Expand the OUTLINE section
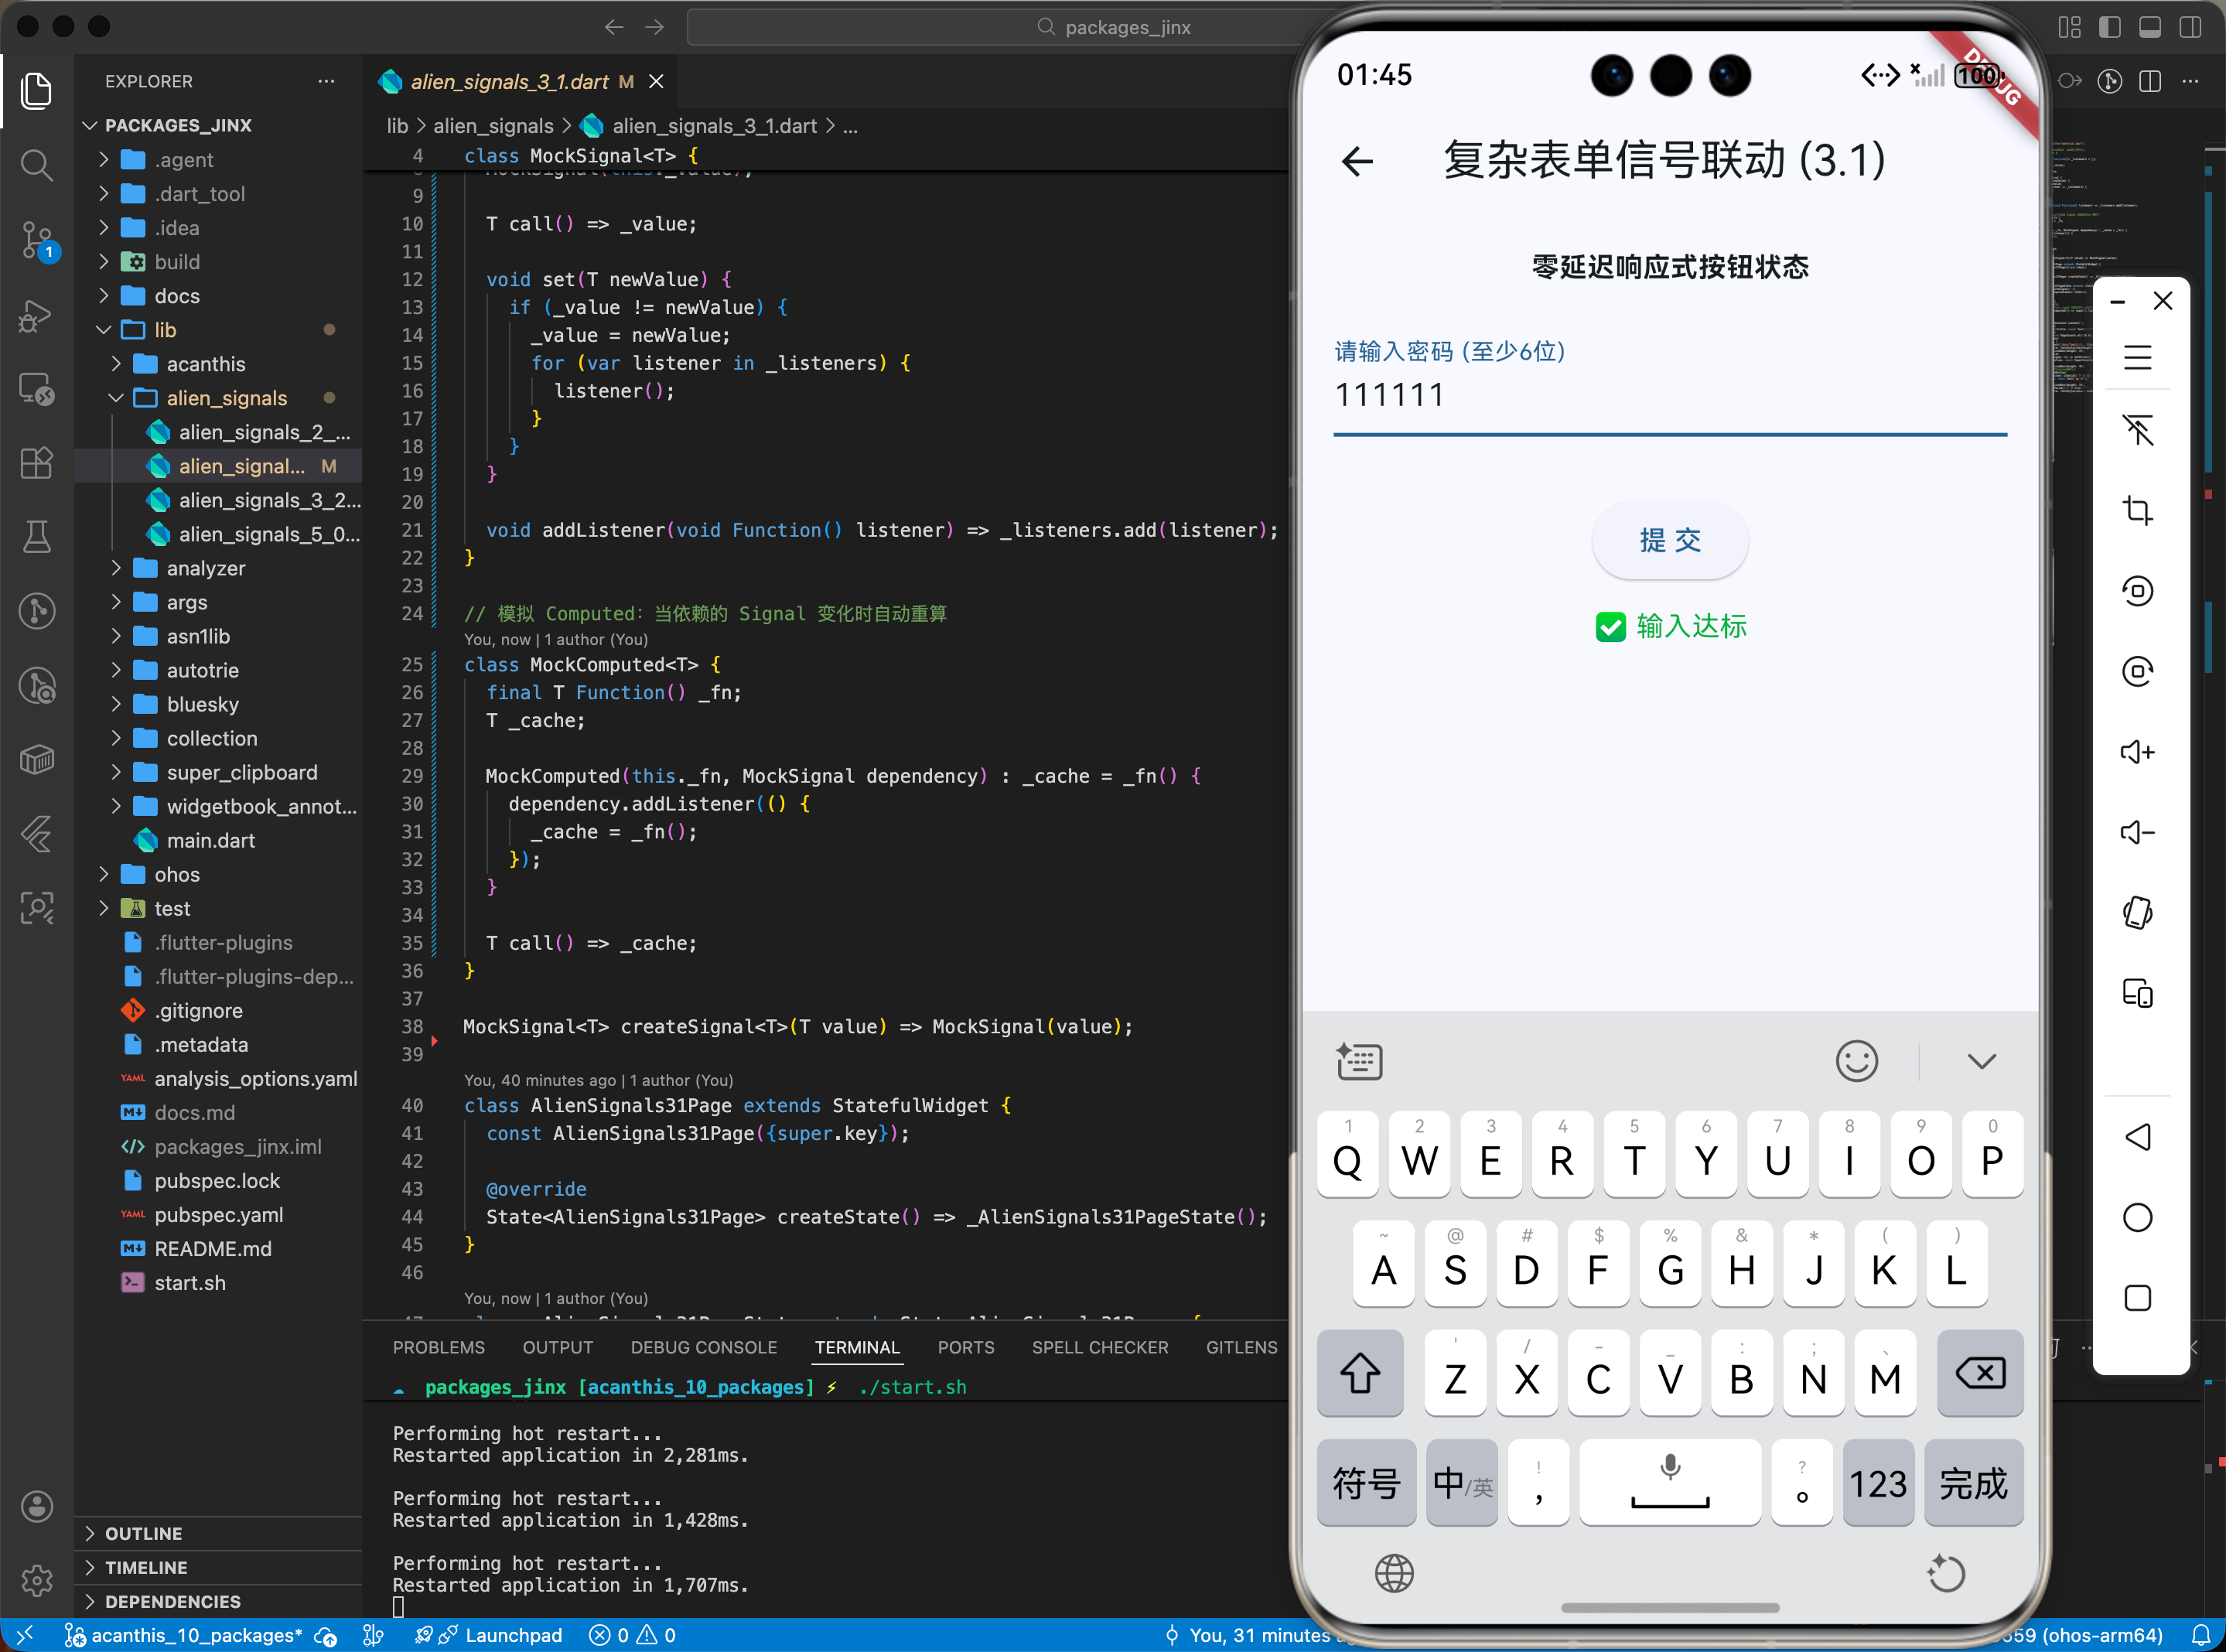The width and height of the screenshot is (2226, 1652). (x=143, y=1533)
